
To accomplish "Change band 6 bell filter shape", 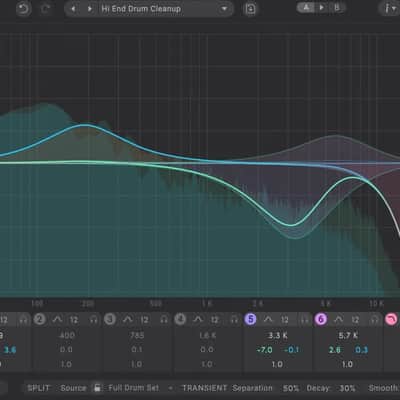I will pos(339,320).
